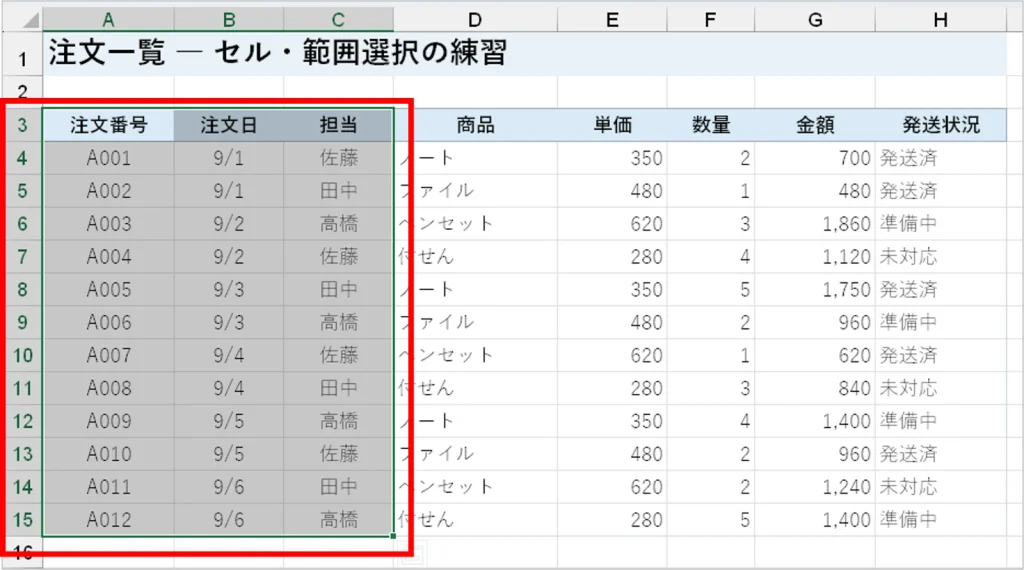Click the Select All corner triangle
The height and width of the screenshot is (570, 1024).
coord(30,21)
